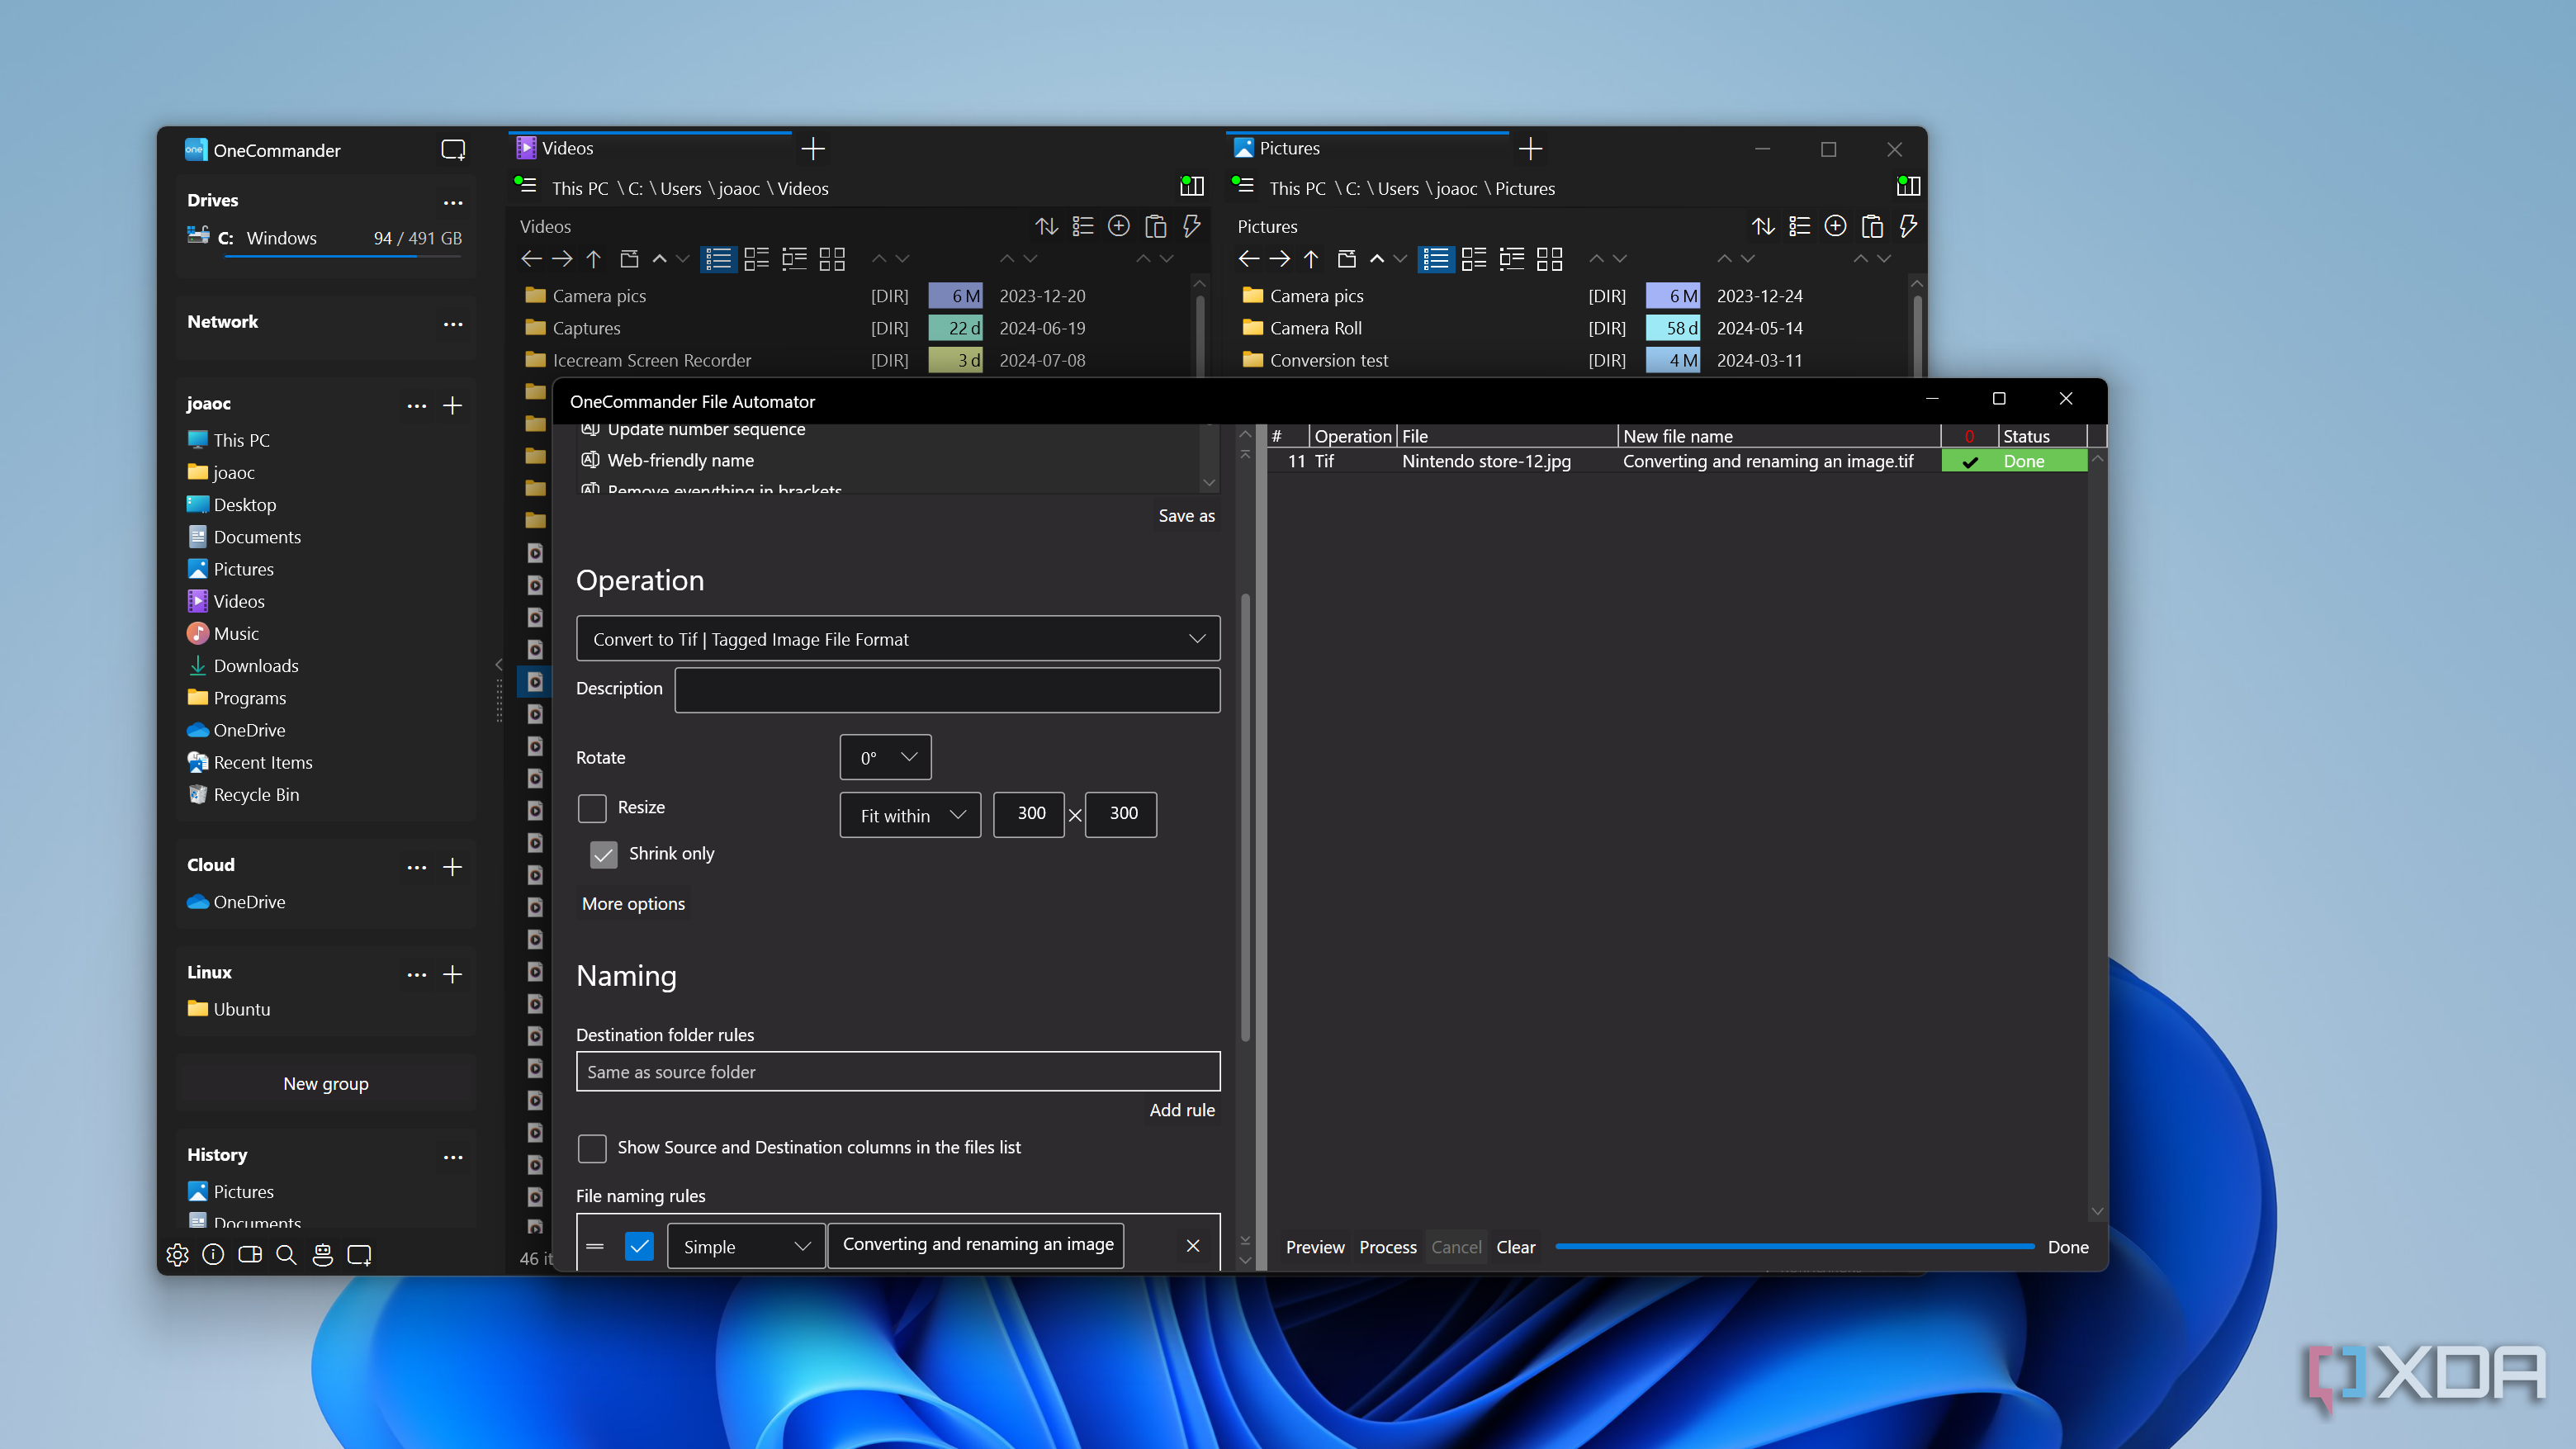
Task: Click new window icon beside OneCommander title
Action: (453, 150)
